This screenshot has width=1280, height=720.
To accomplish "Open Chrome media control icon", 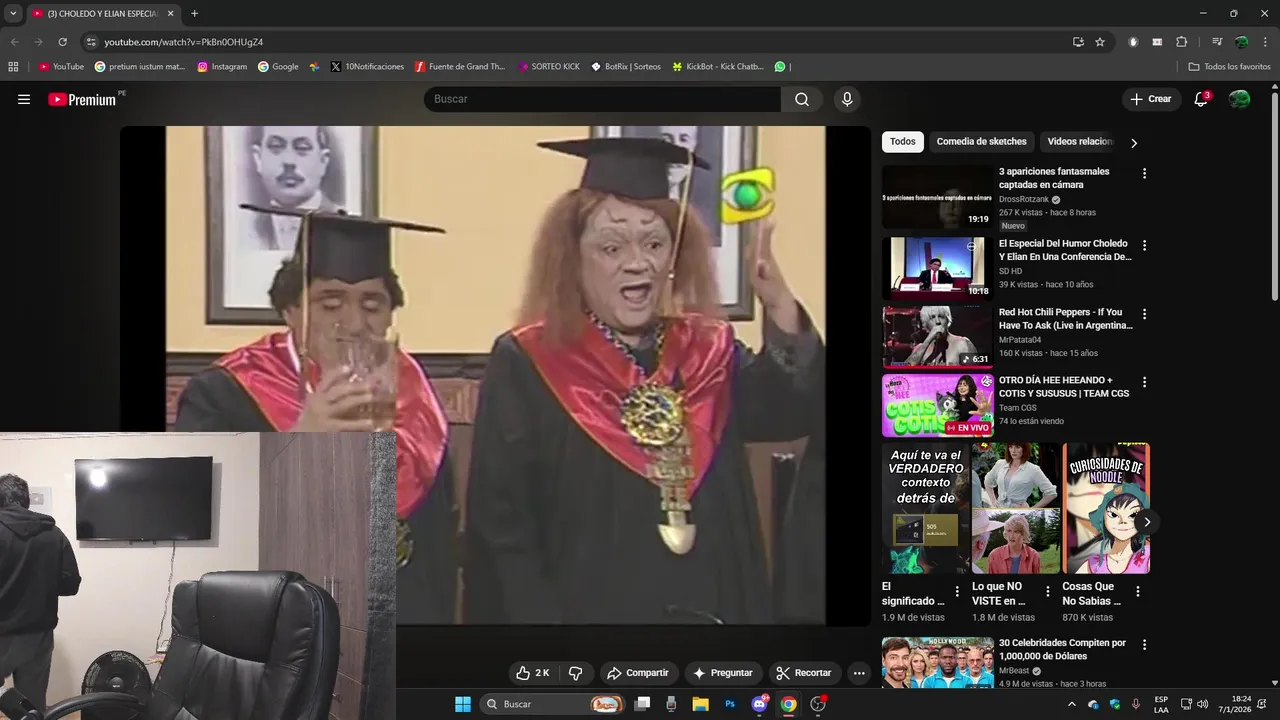I will pyautogui.click(x=1216, y=42).
